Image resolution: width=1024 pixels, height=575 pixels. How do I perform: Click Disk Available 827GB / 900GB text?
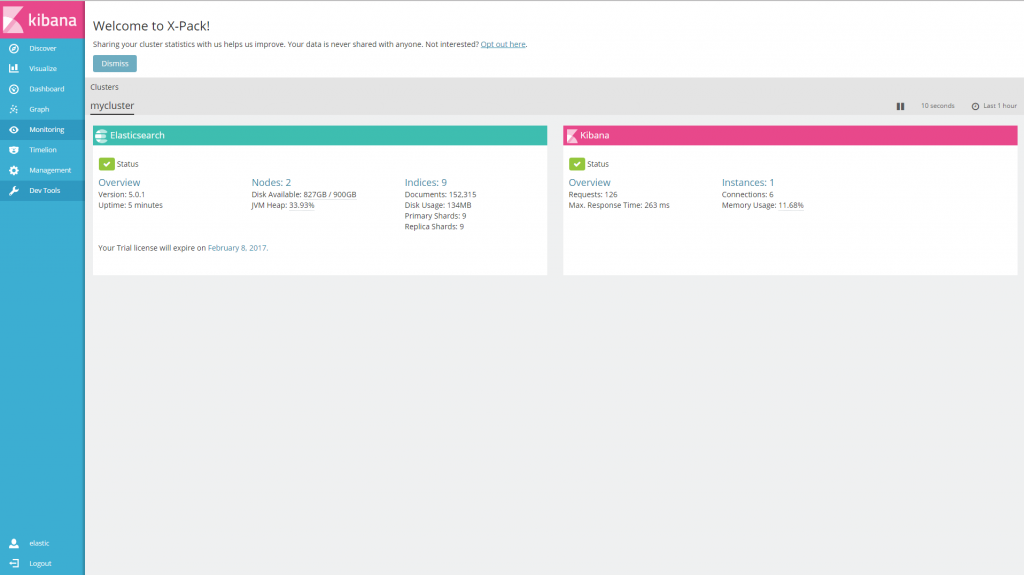pyautogui.click(x=304, y=195)
